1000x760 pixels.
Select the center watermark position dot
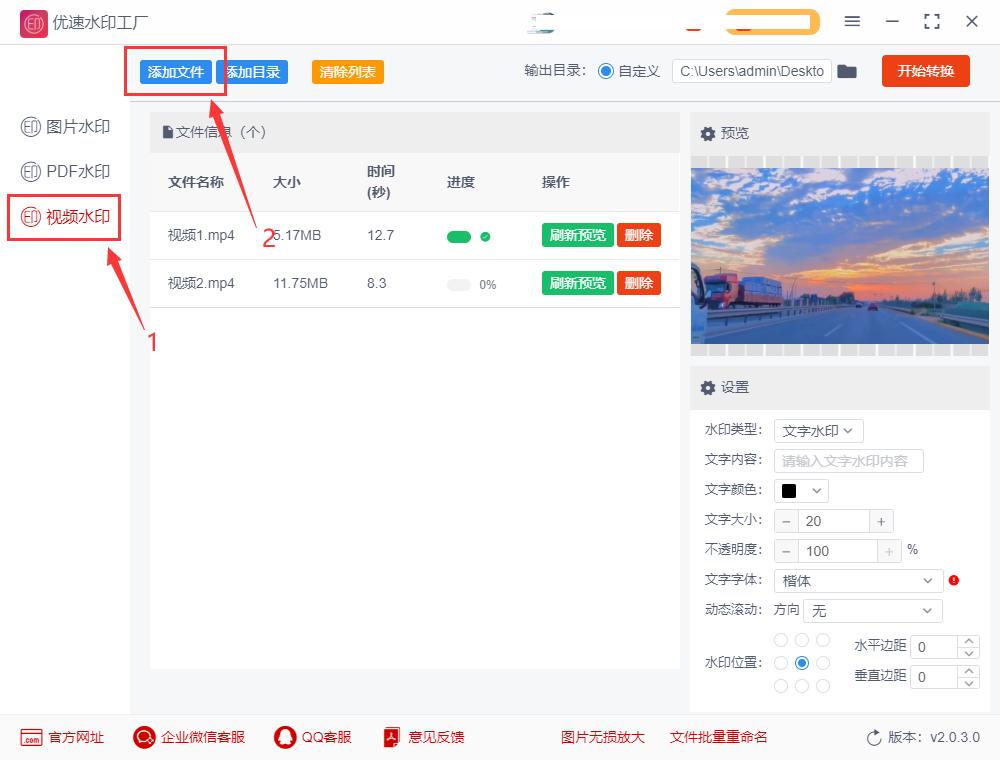(803, 662)
